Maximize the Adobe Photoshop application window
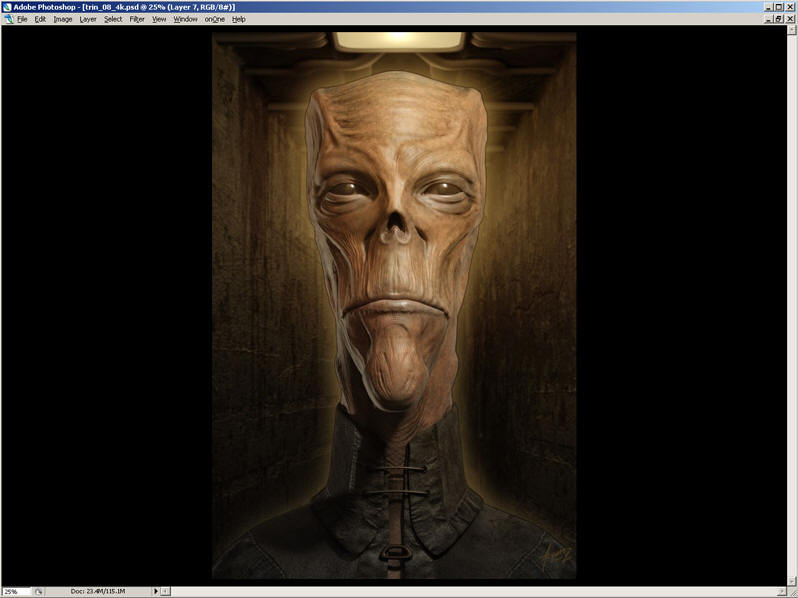This screenshot has height=598, width=798. coord(779,7)
